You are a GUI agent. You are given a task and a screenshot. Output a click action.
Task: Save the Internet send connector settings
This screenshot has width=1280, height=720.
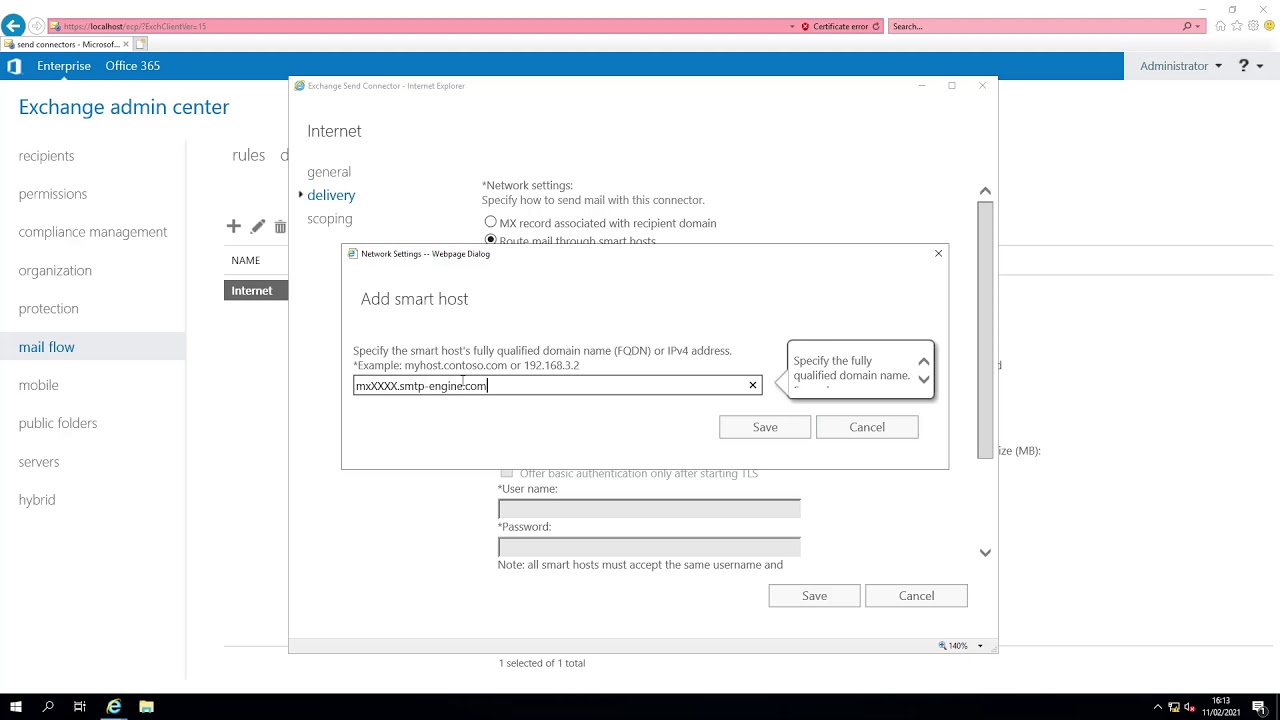coord(814,596)
